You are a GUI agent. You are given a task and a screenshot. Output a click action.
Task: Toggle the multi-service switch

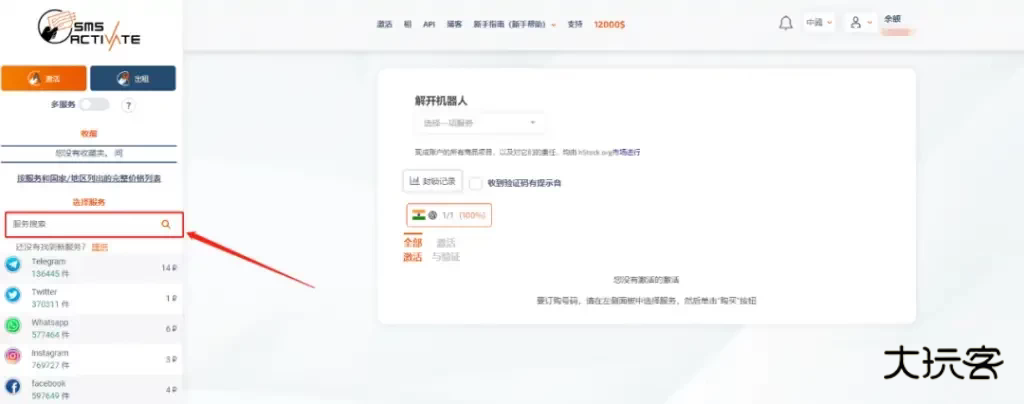click(x=94, y=104)
